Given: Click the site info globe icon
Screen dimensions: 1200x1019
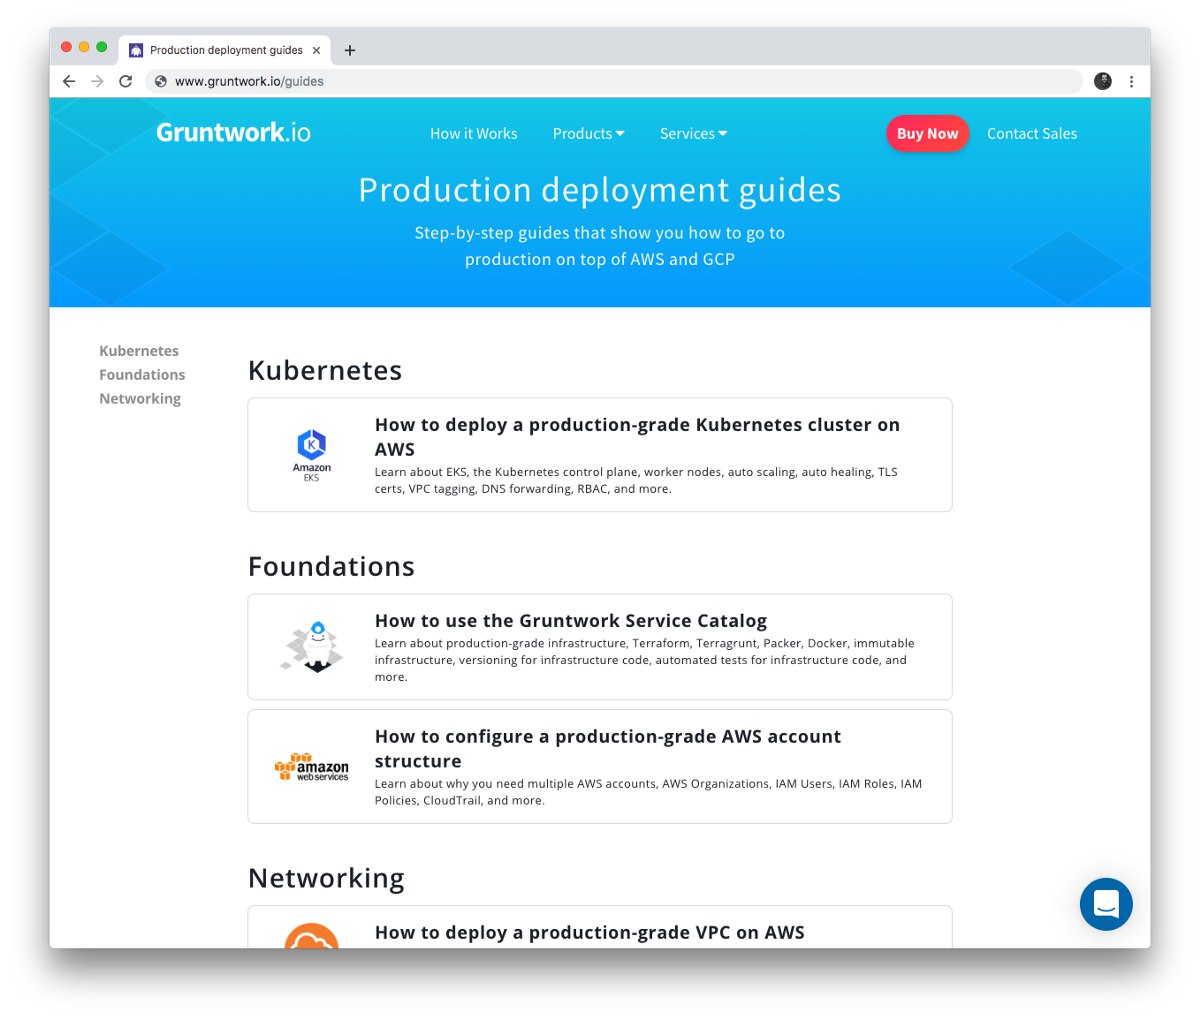Looking at the screenshot, I should coord(161,81).
